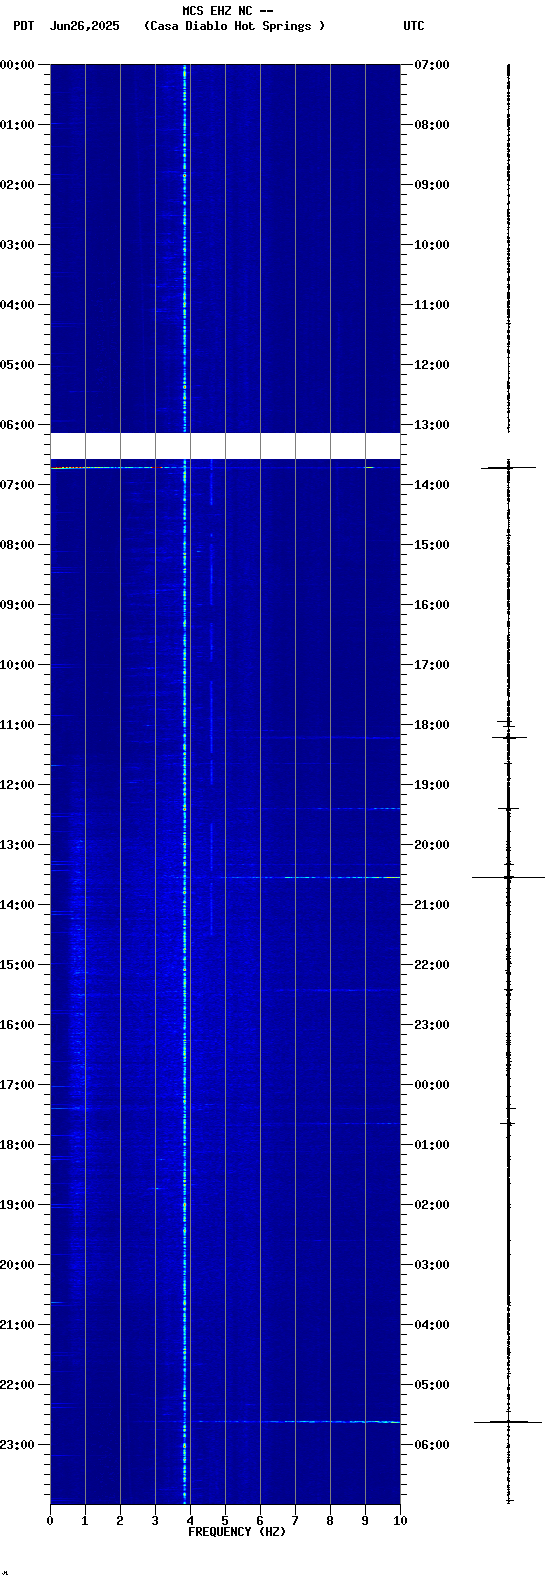
Task: Click the station title 'MCS EHZ NC --'
Action: tap(227, 11)
